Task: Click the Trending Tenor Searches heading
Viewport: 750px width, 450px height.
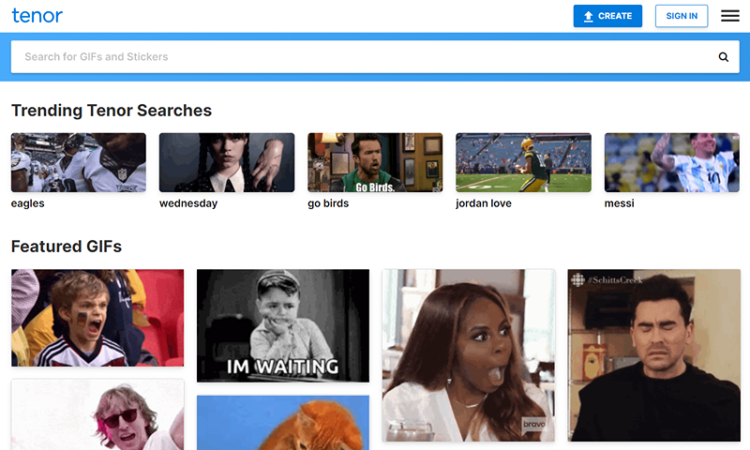Action: (x=111, y=110)
